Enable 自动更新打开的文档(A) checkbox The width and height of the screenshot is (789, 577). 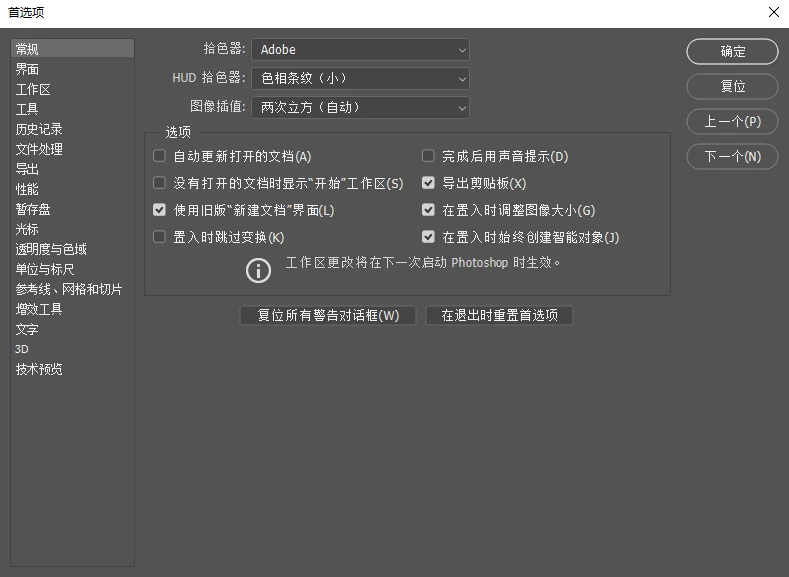[159, 156]
